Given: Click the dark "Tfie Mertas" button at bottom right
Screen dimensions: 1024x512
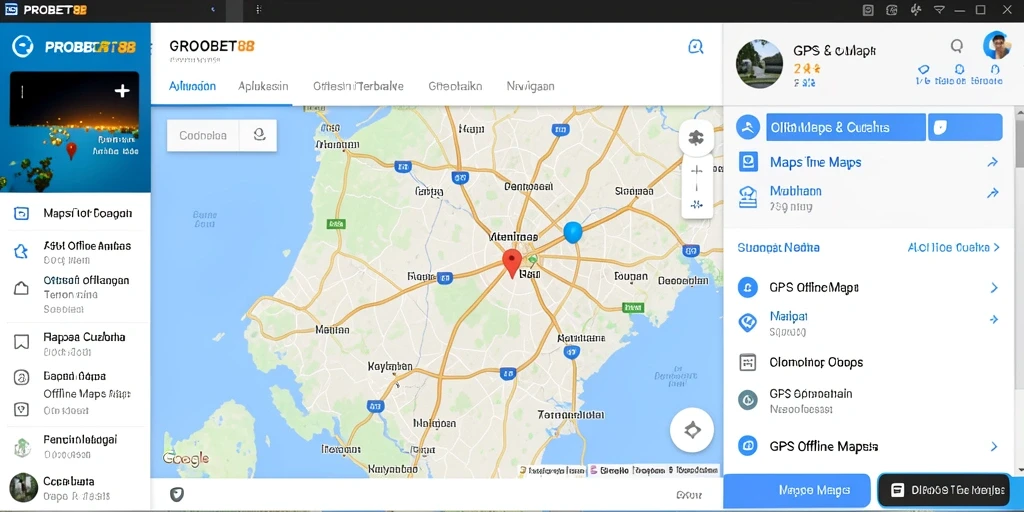Looking at the screenshot, I should click(944, 490).
